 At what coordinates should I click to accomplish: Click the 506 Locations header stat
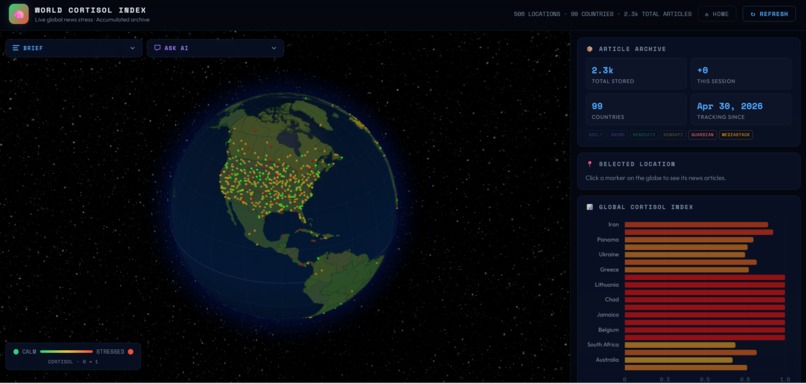click(537, 14)
